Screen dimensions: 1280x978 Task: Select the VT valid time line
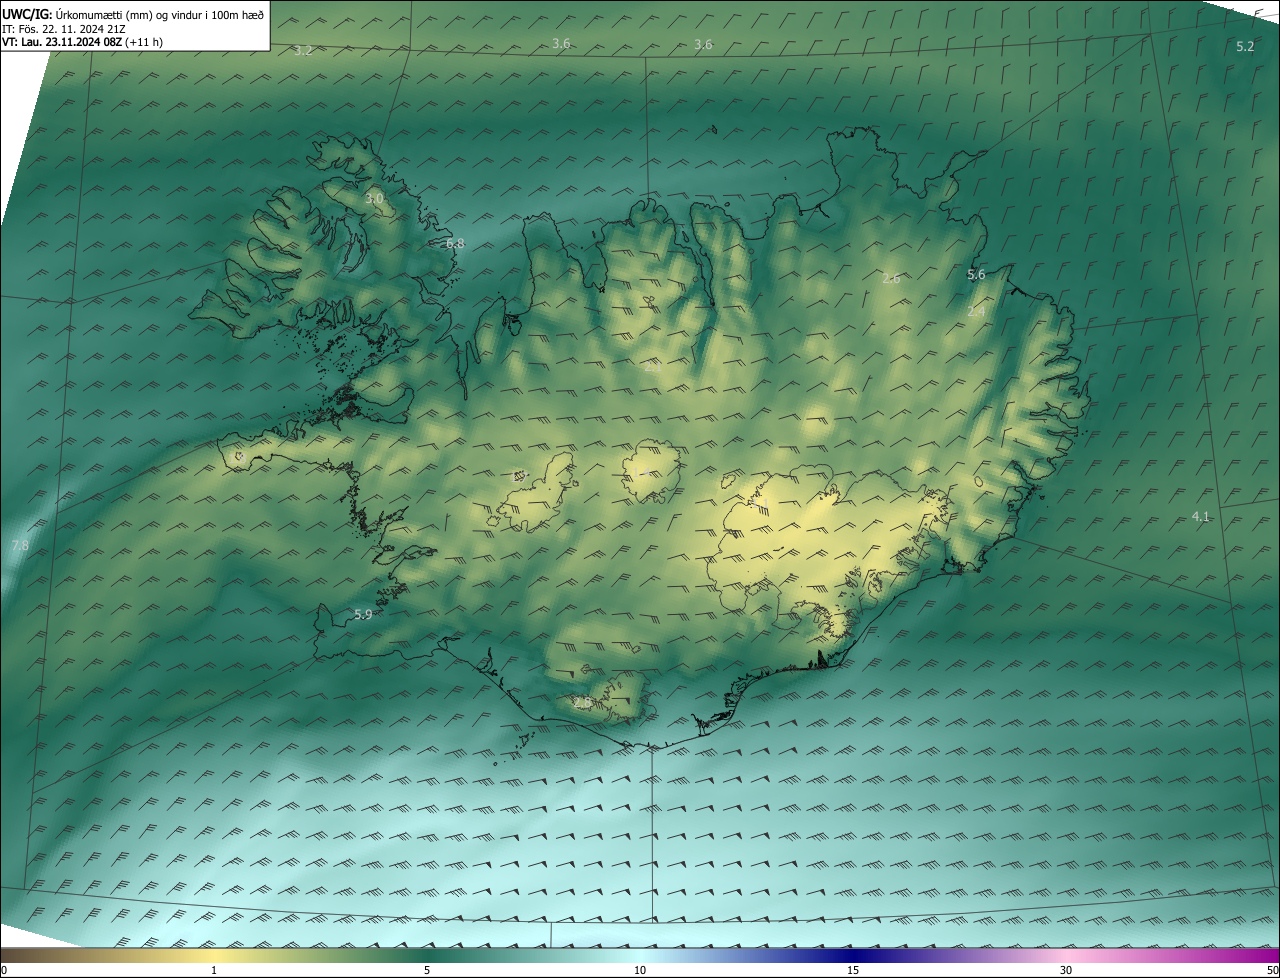pos(82,42)
